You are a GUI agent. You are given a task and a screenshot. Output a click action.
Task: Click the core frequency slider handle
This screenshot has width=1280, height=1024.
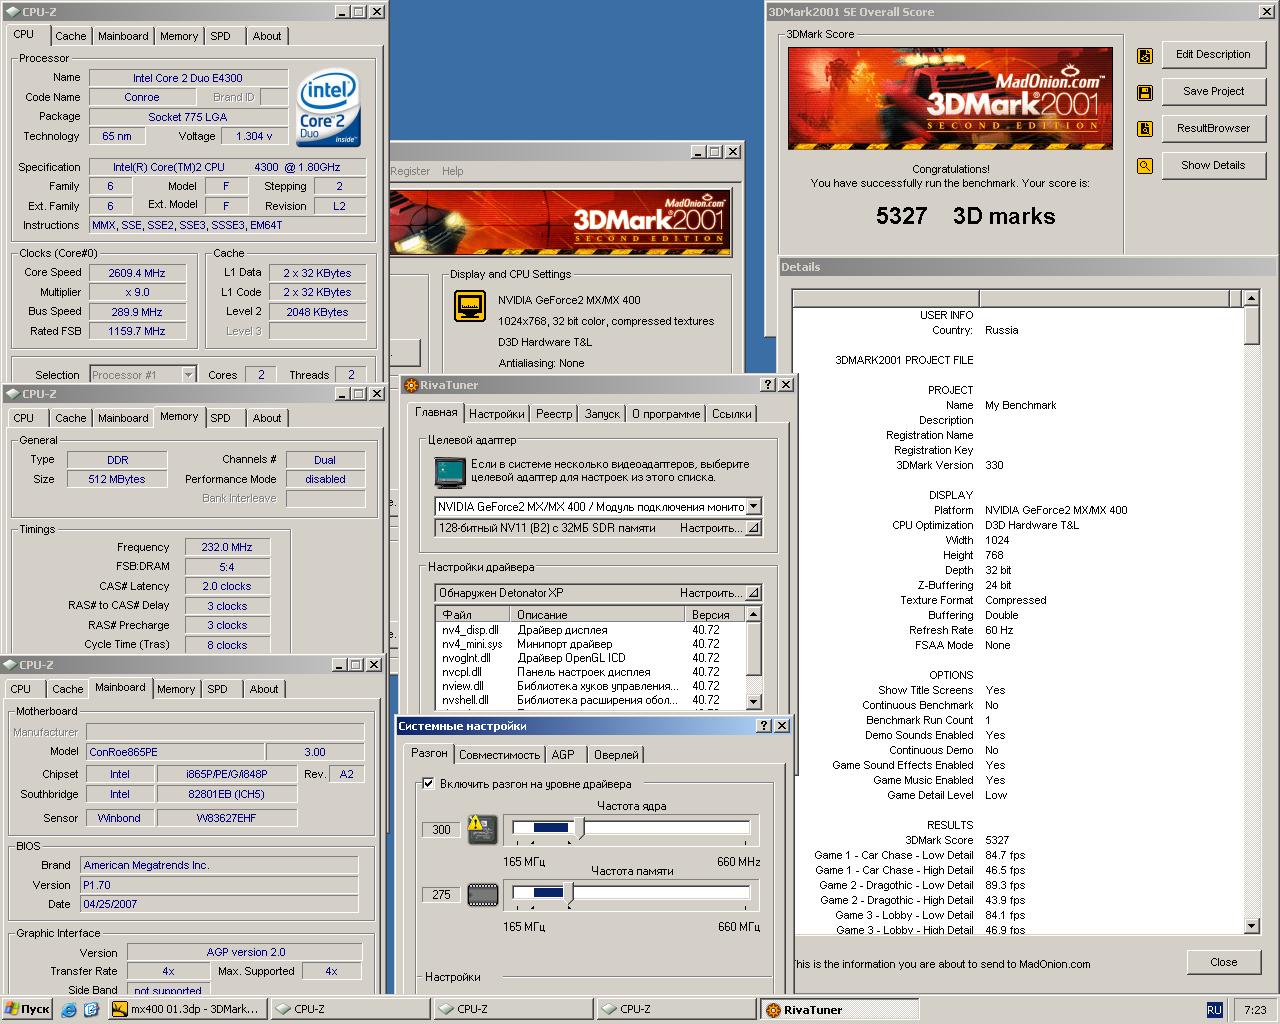coord(581,828)
